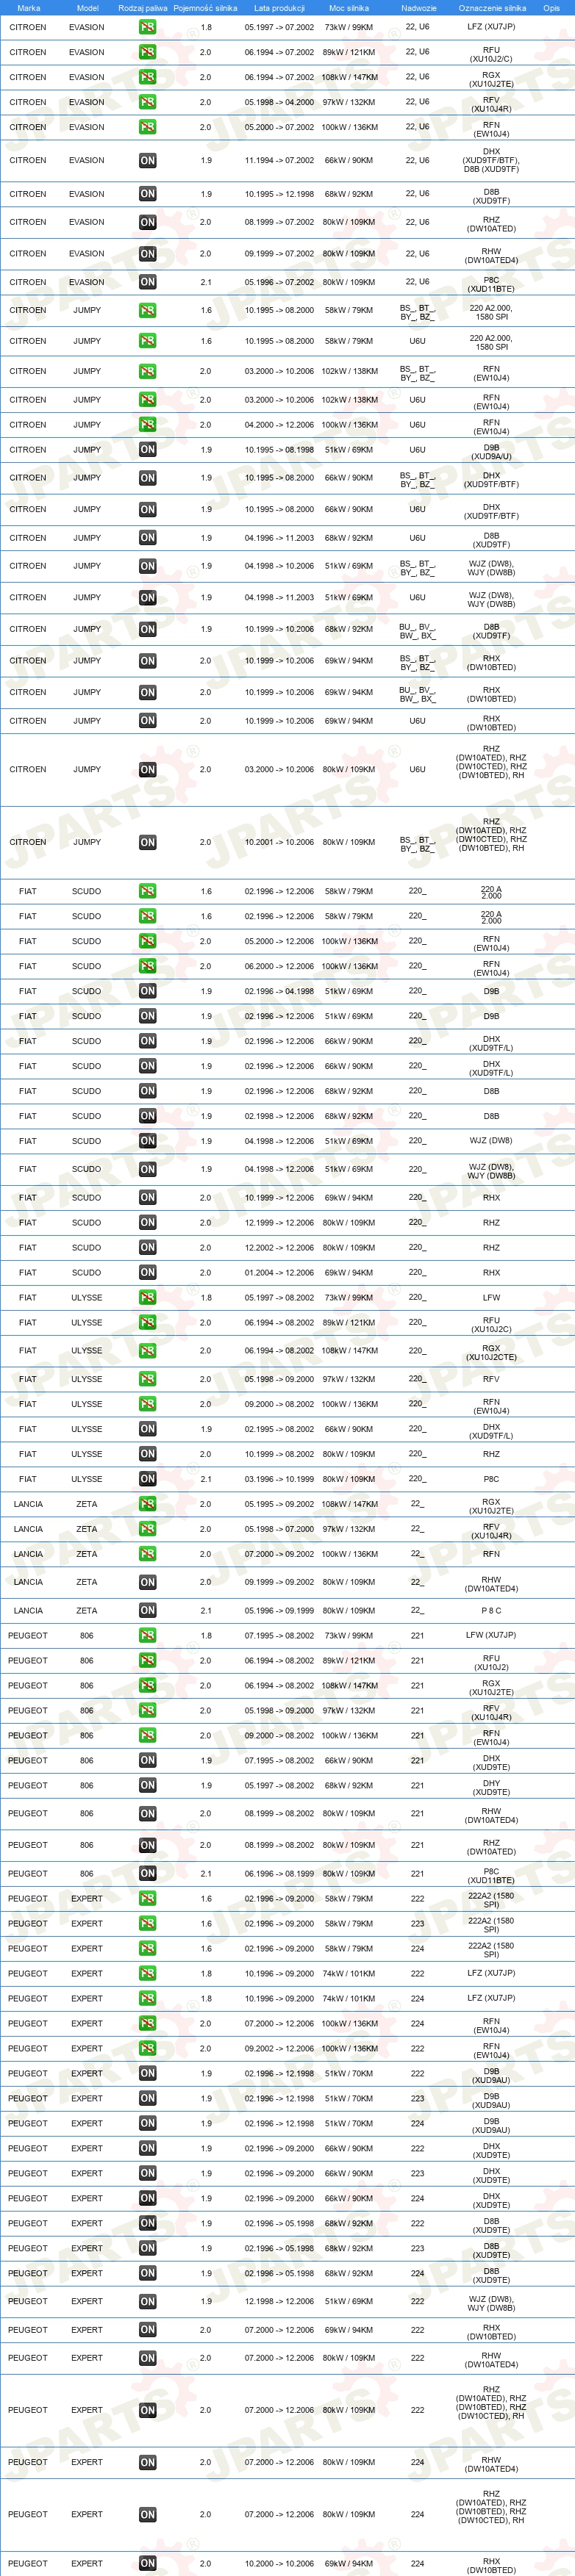This screenshot has height=2576, width=575.
Task: Click ON icon in Lancia Zeta P 8 C row
Action: coord(147,1611)
